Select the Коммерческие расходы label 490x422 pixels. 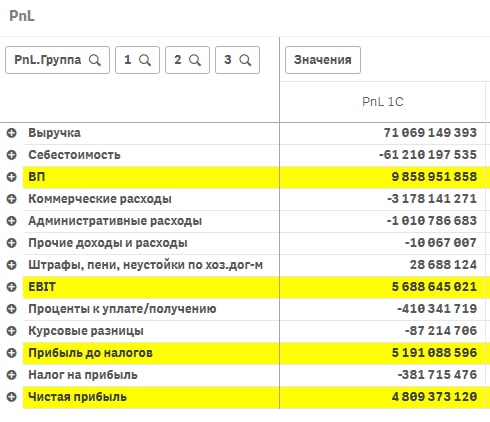pos(100,199)
